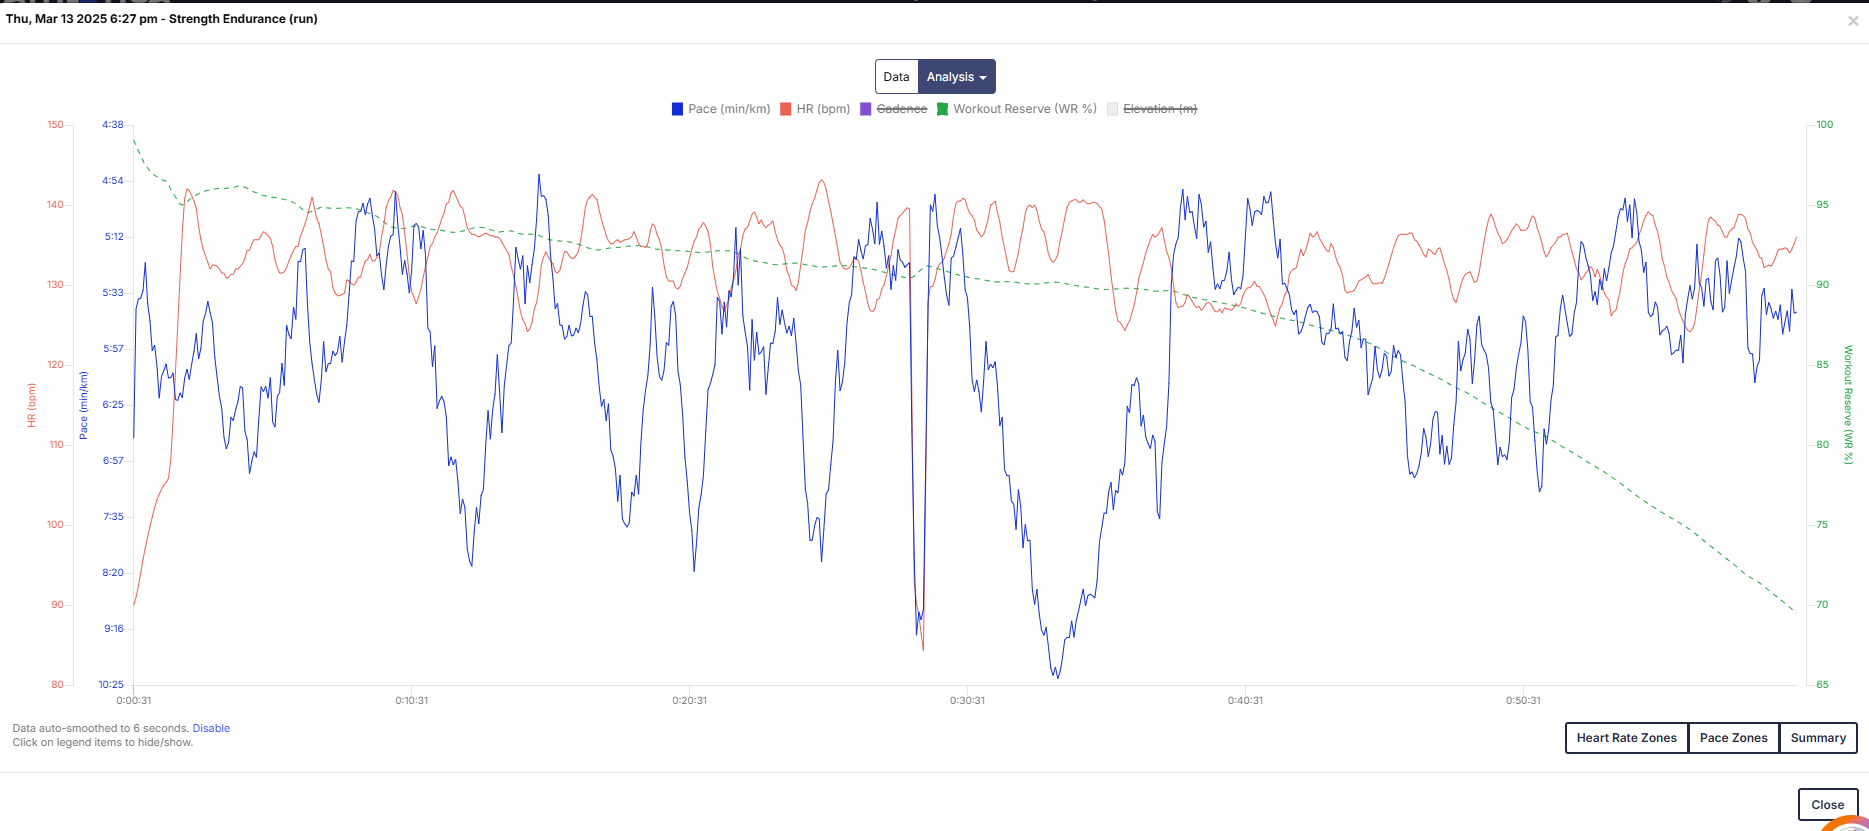
Task: Click the 0:50:31 time axis label
Action: click(1524, 700)
